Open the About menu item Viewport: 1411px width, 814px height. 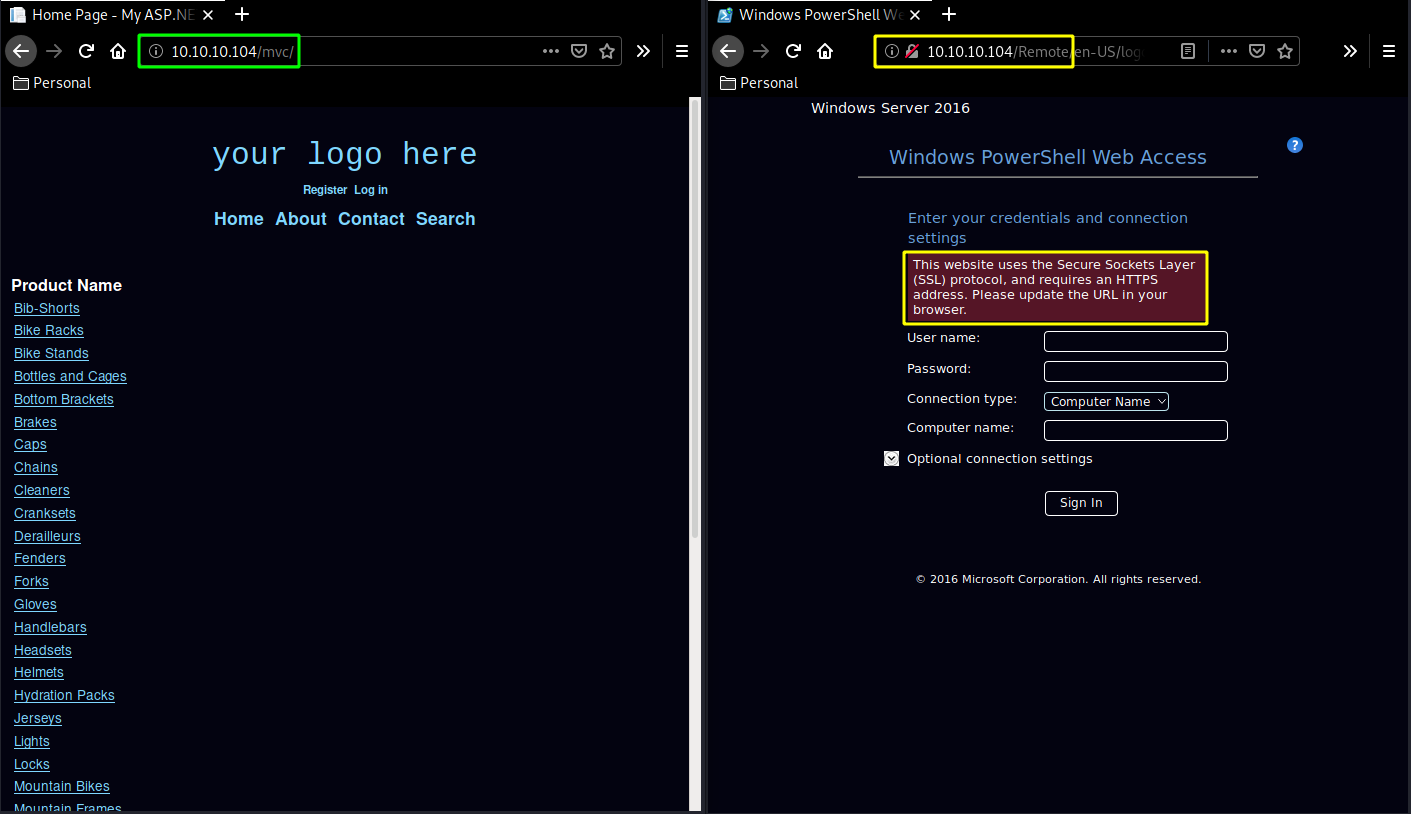tap(301, 219)
